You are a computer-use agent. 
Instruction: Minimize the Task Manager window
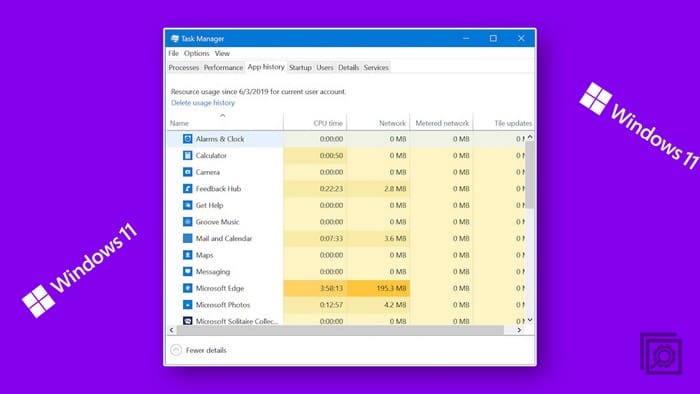coord(466,38)
